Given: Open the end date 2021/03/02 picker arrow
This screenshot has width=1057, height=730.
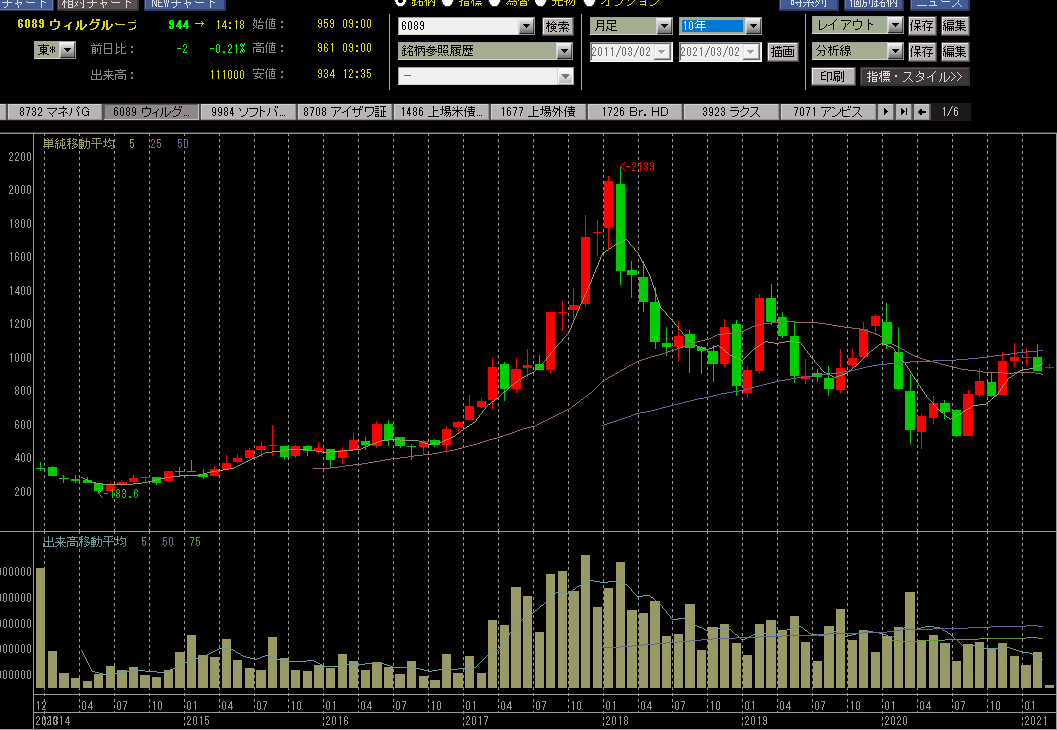Looking at the screenshot, I should tap(752, 52).
